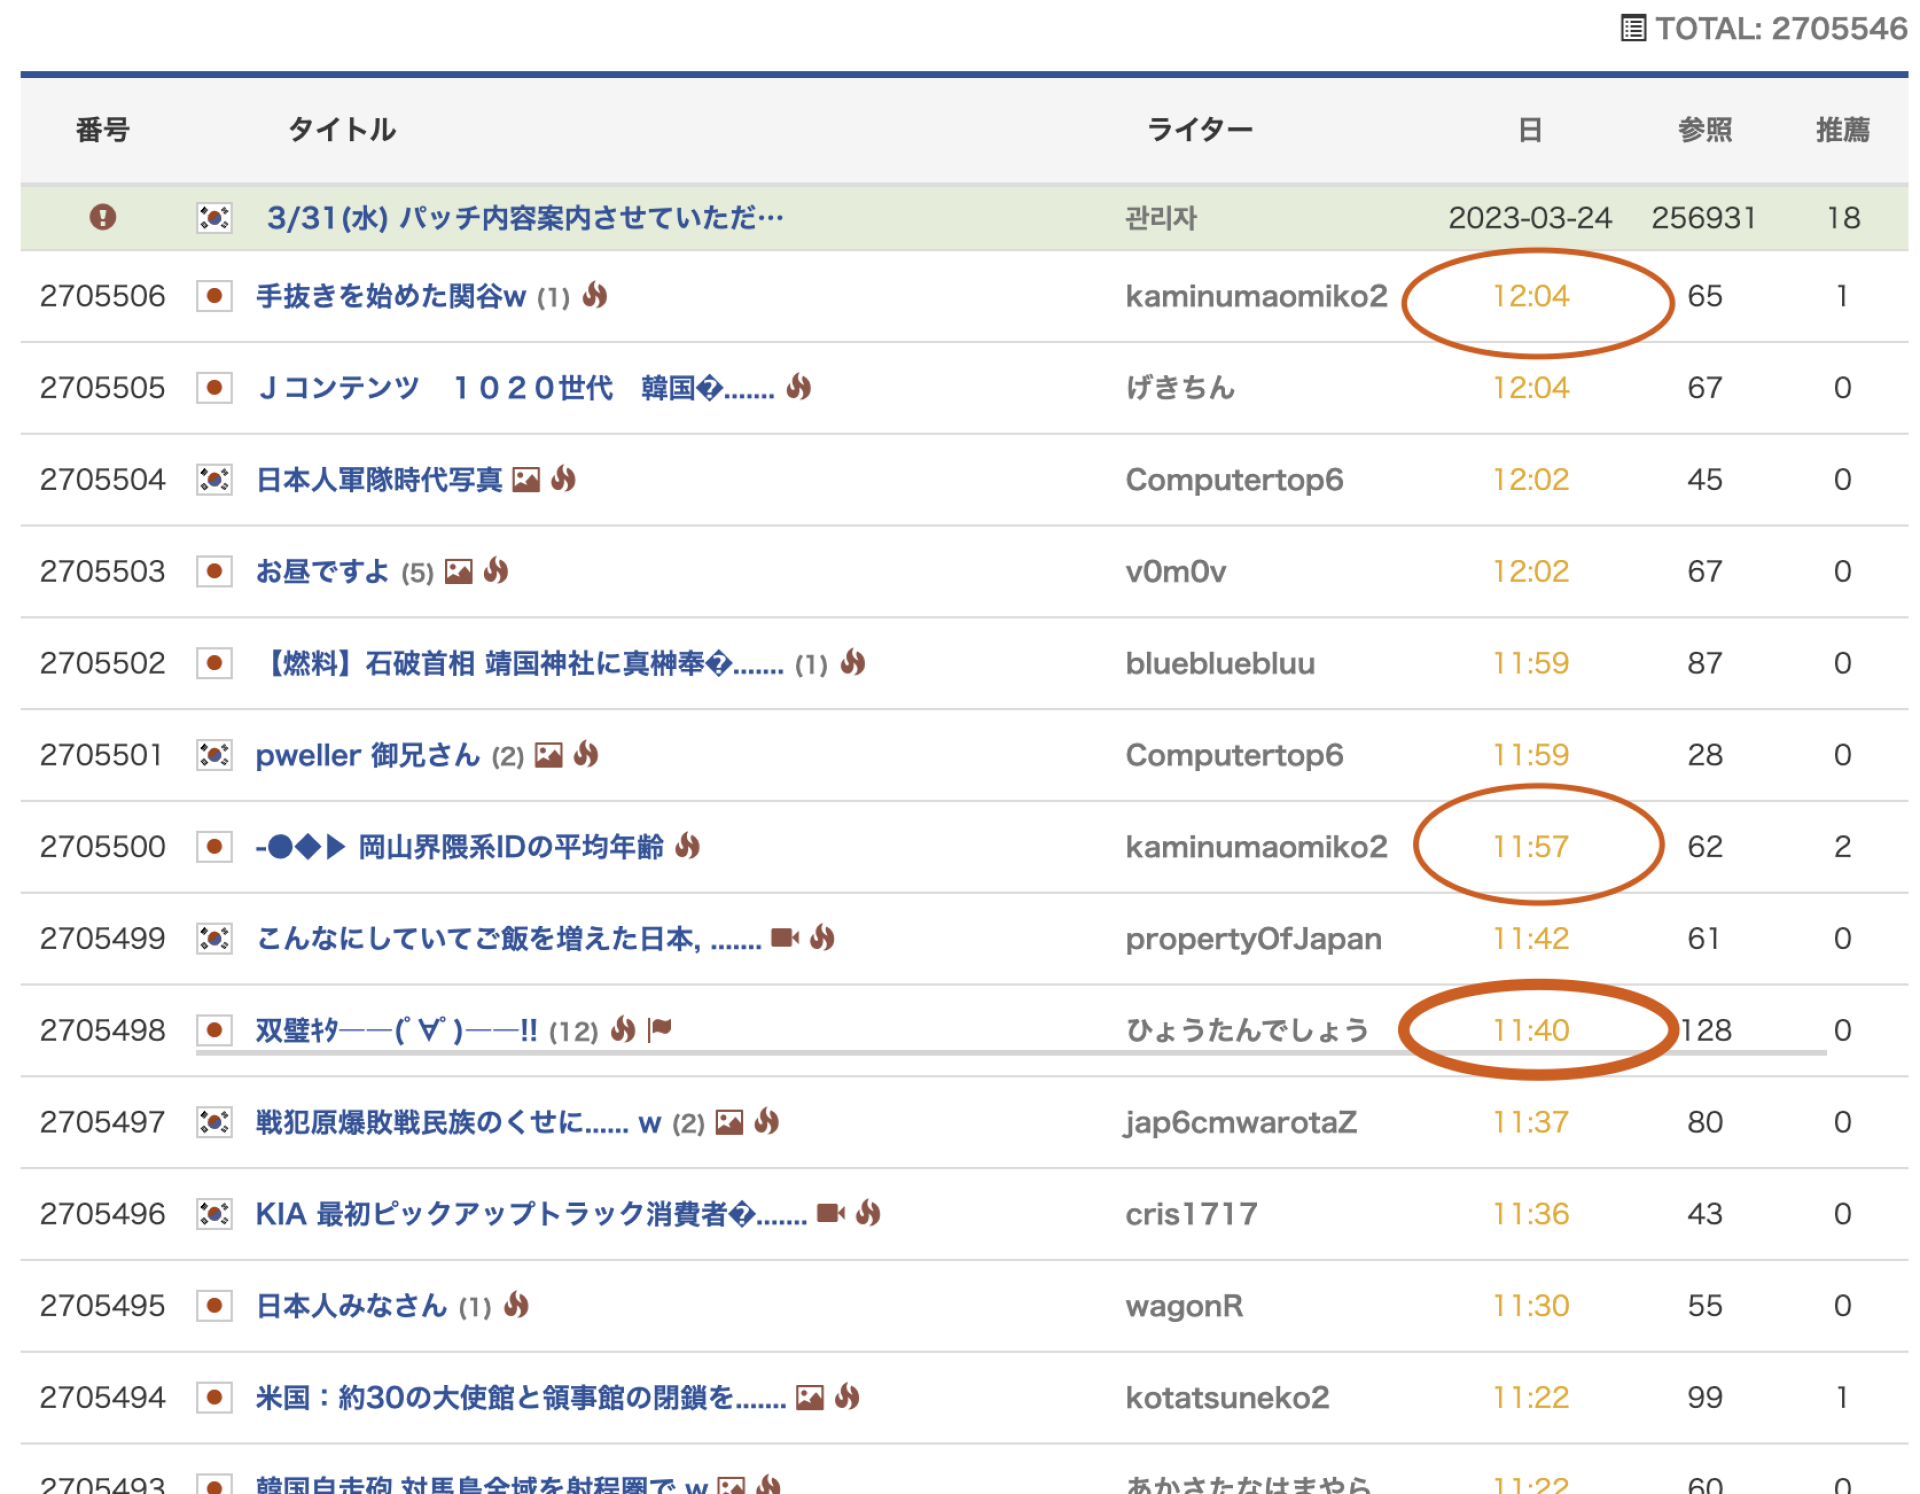Click the video icon on post 2705499
Viewport: 1920px width, 1494px height.
point(785,938)
